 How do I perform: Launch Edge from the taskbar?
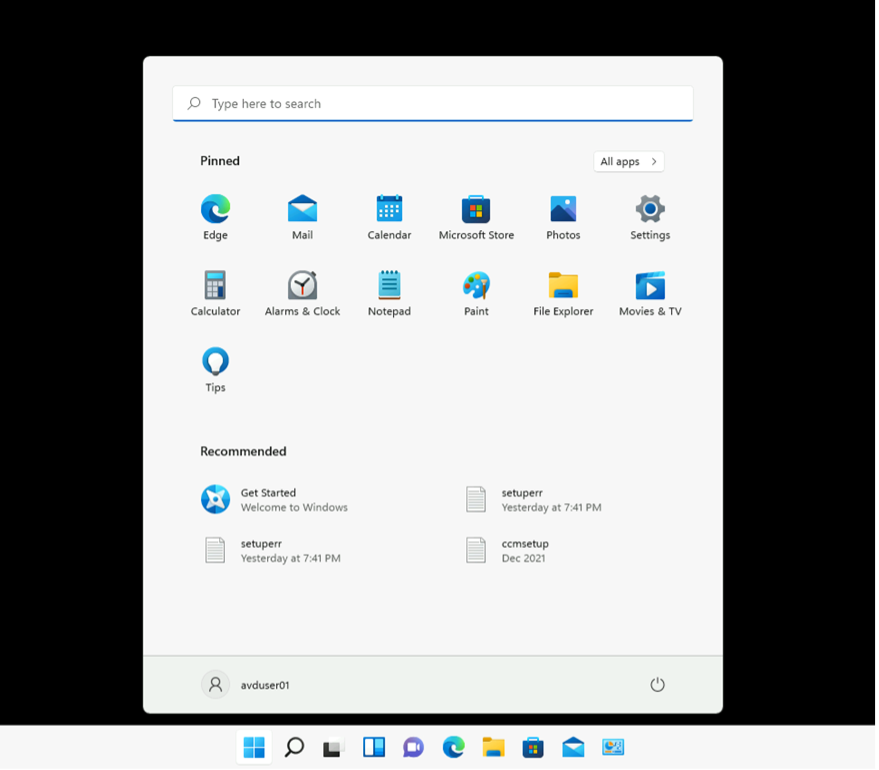tap(453, 747)
